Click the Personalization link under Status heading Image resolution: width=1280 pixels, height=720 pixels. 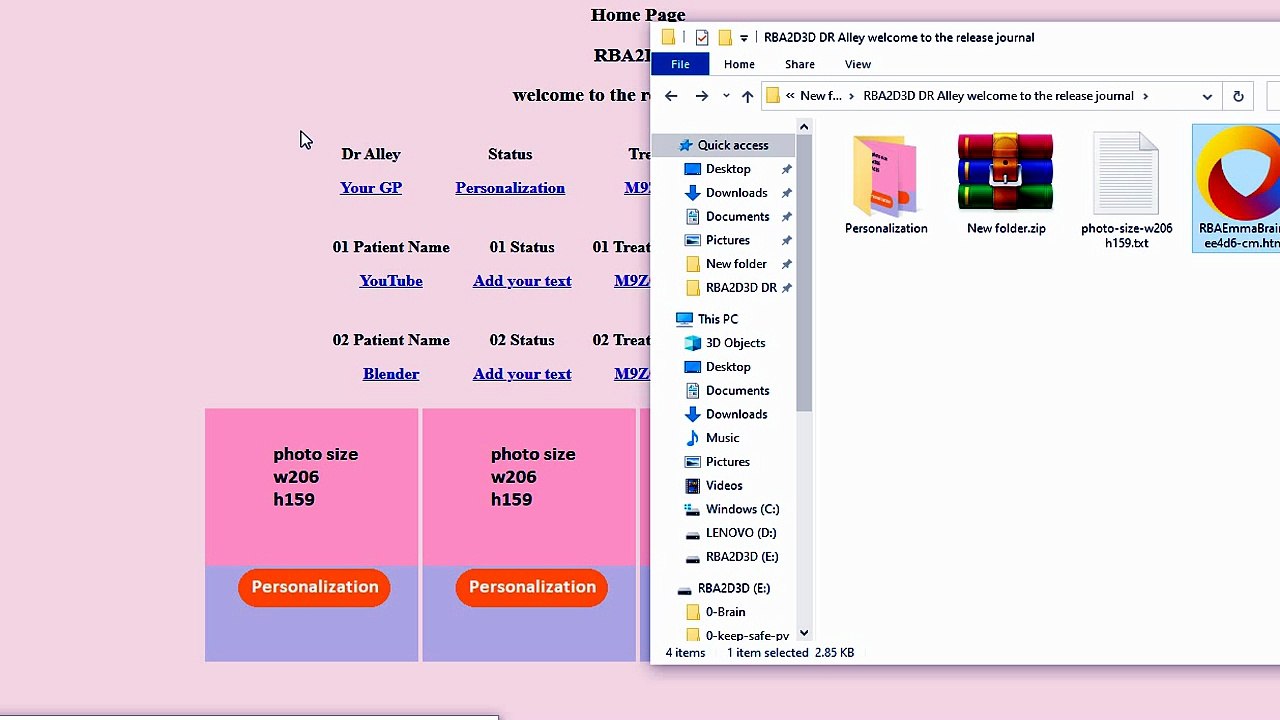[x=510, y=188]
